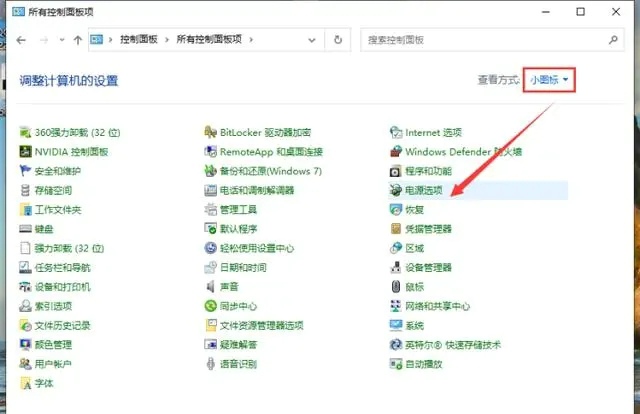Open the 声音 speaker icon
Screen dimensions: 640x414
(x=210, y=287)
